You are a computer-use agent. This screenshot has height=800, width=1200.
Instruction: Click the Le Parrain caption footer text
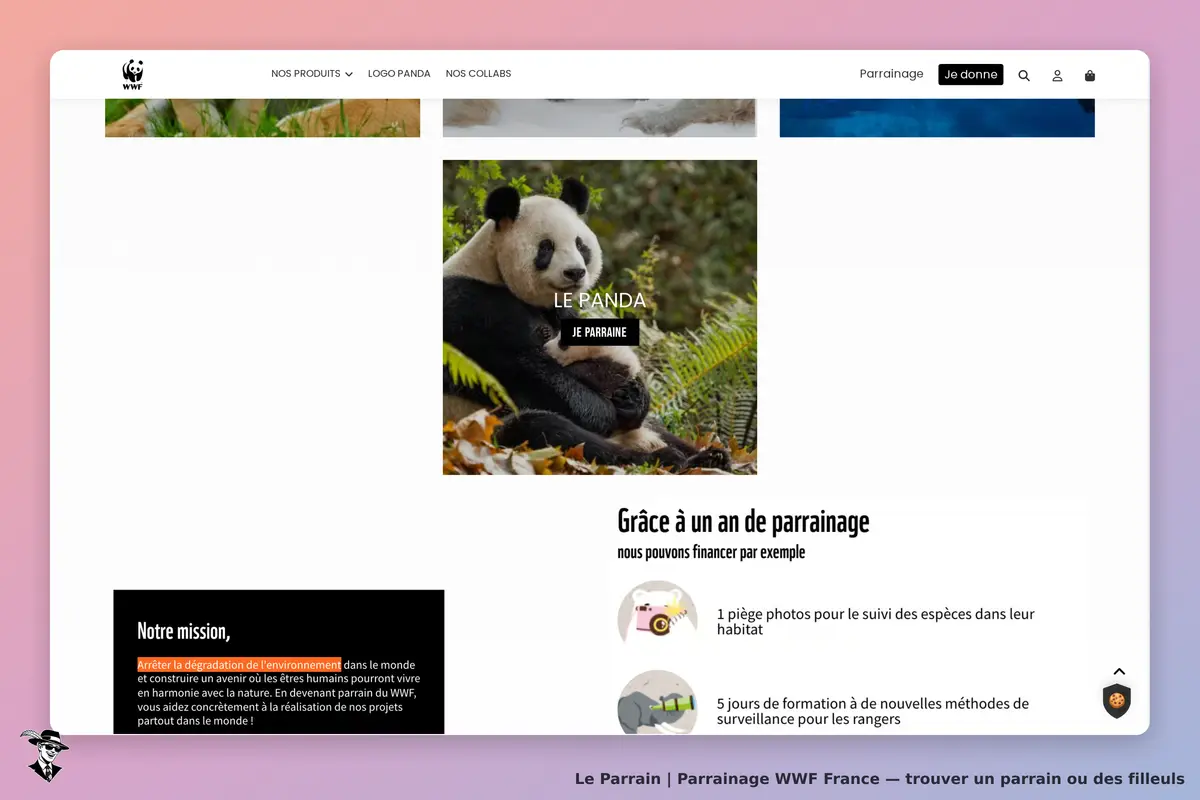point(880,779)
